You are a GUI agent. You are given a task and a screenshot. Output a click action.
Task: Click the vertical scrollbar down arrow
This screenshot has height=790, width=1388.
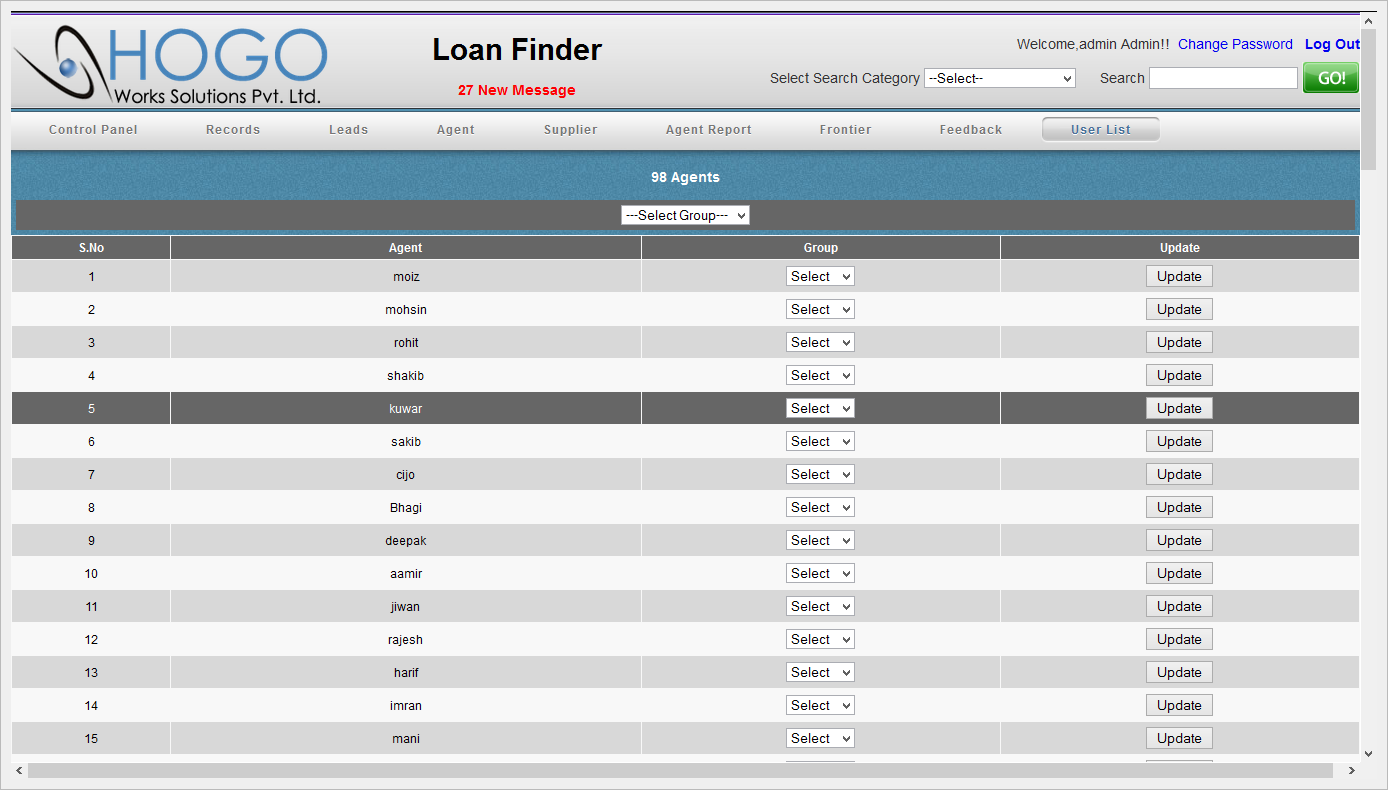coord(1368,753)
